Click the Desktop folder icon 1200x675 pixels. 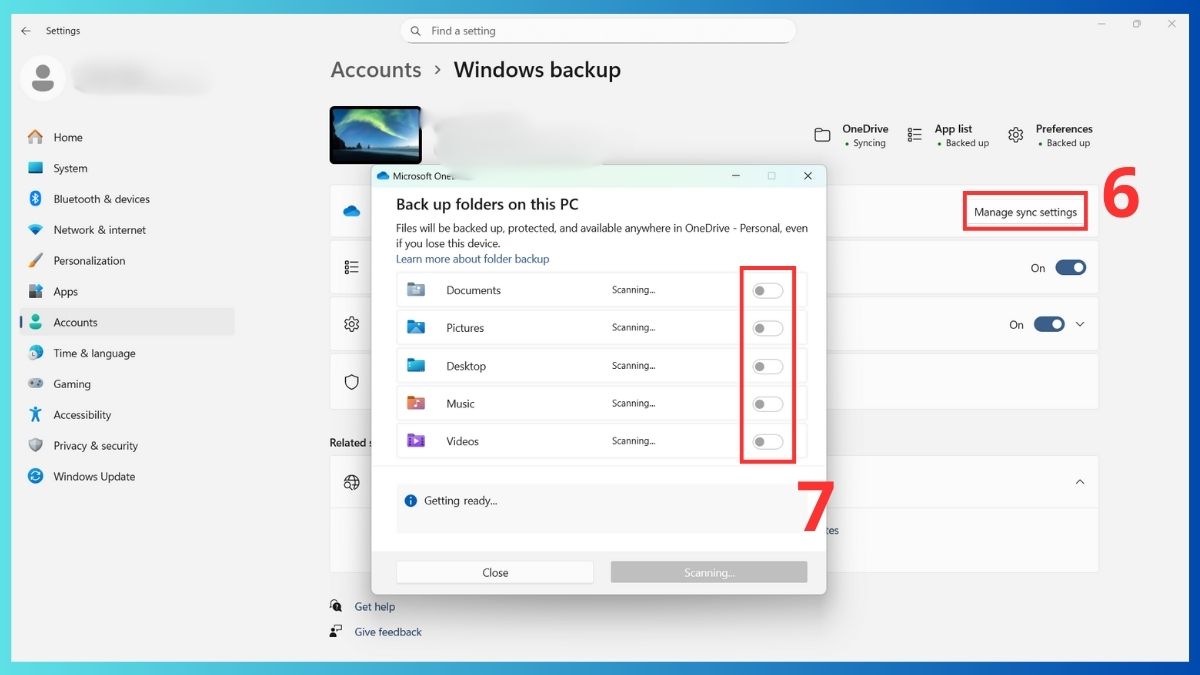[416, 365]
